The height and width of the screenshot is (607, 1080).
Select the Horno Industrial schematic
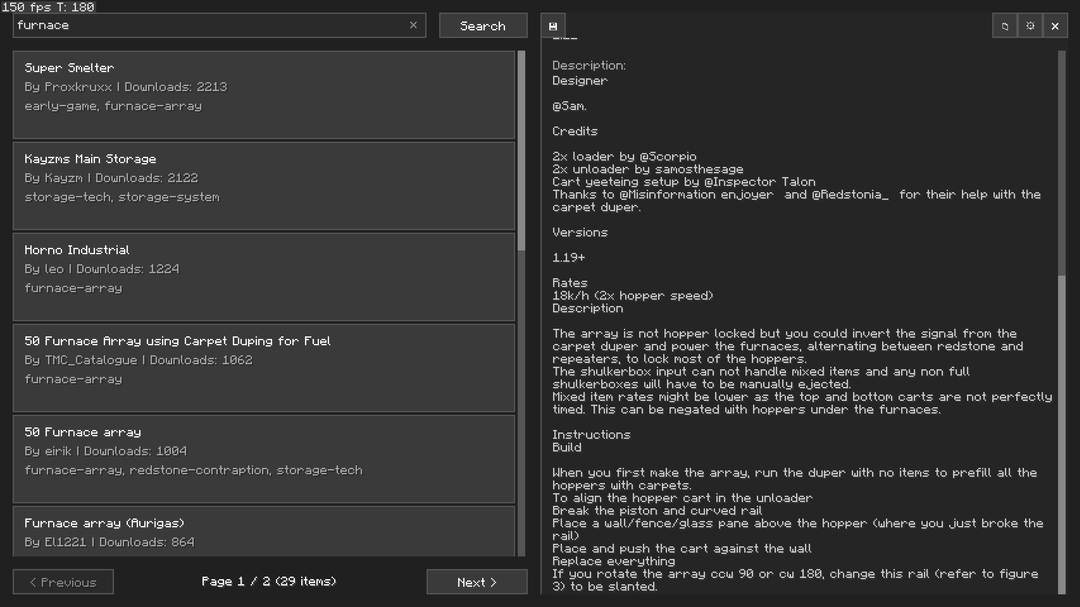point(263,276)
